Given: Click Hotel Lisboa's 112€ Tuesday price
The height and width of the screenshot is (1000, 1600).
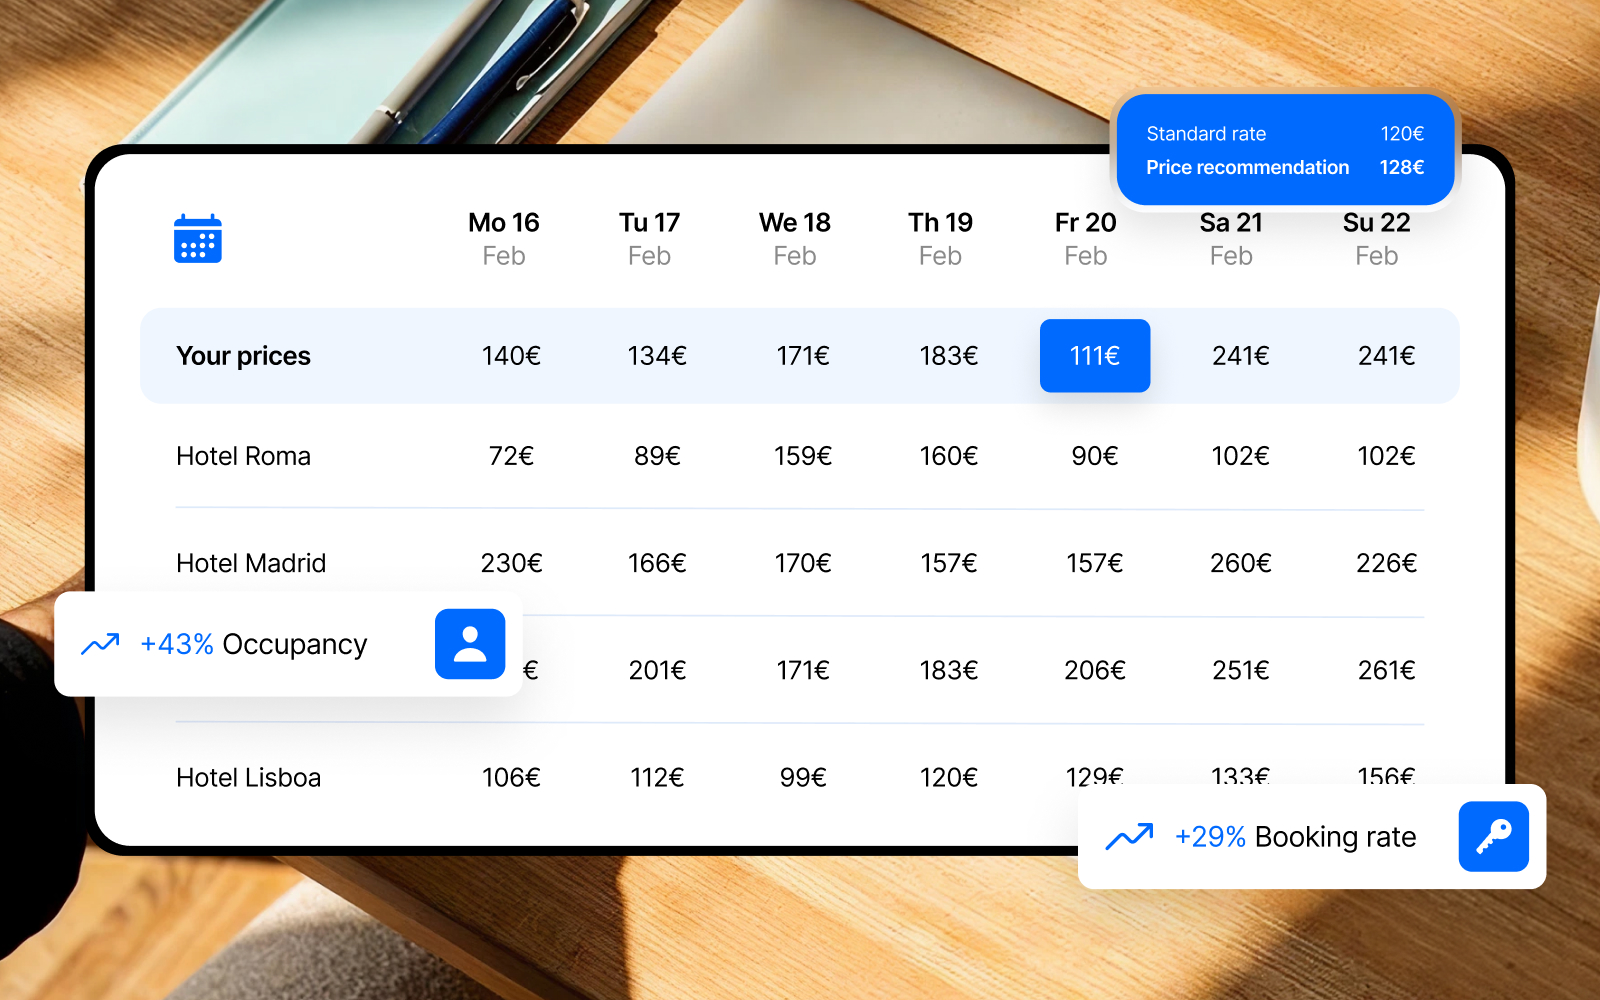Looking at the screenshot, I should click(657, 777).
